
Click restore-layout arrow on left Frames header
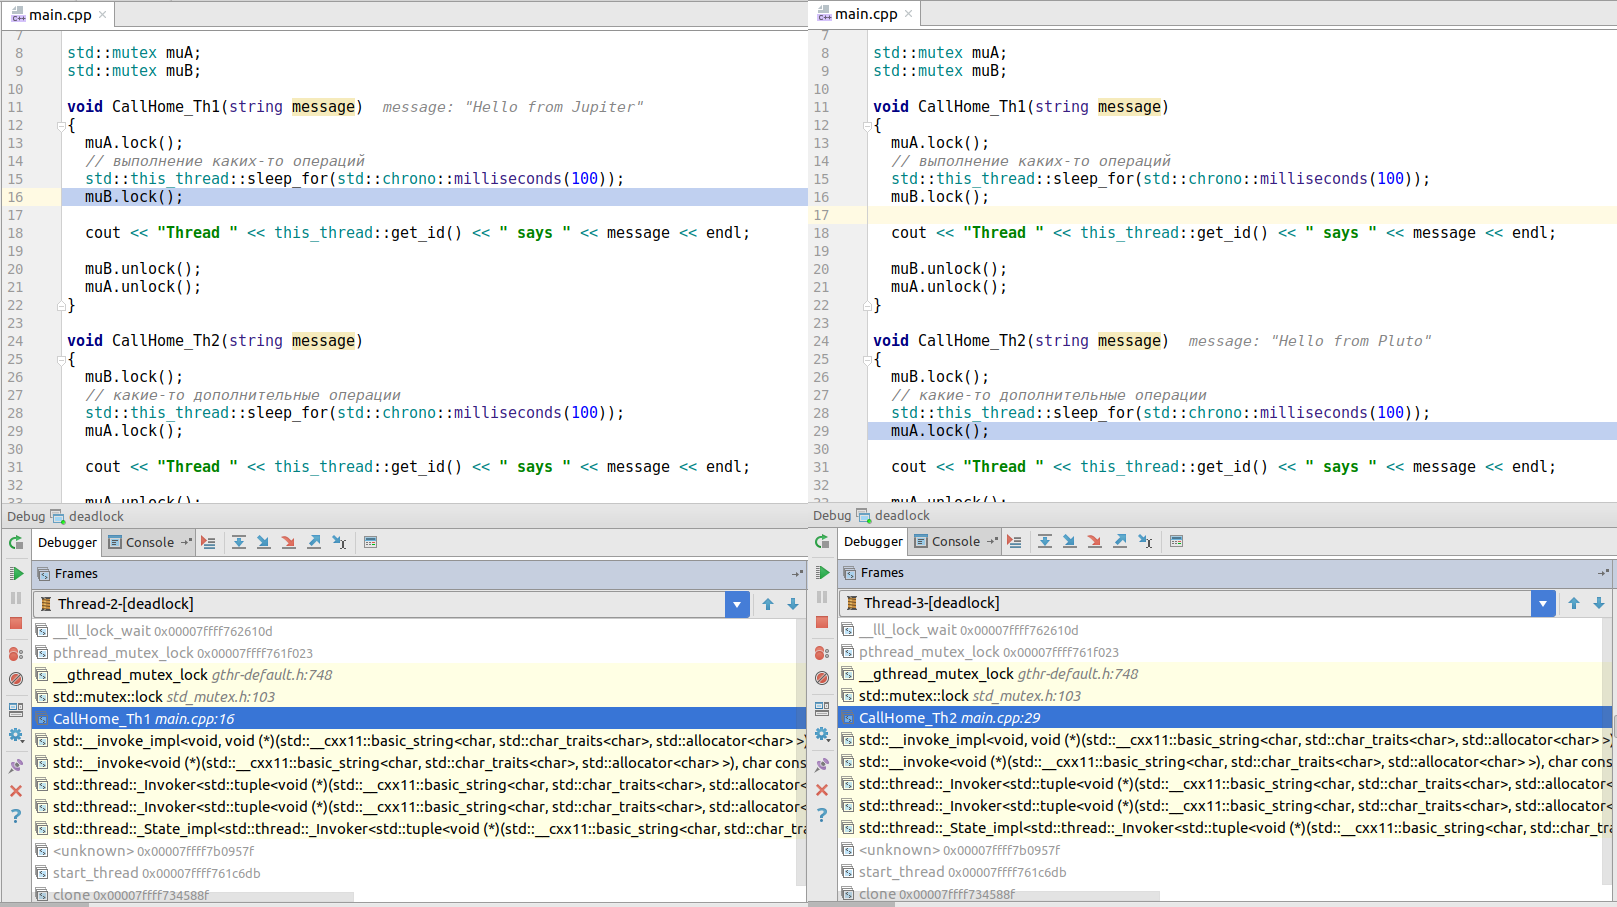coord(797,574)
